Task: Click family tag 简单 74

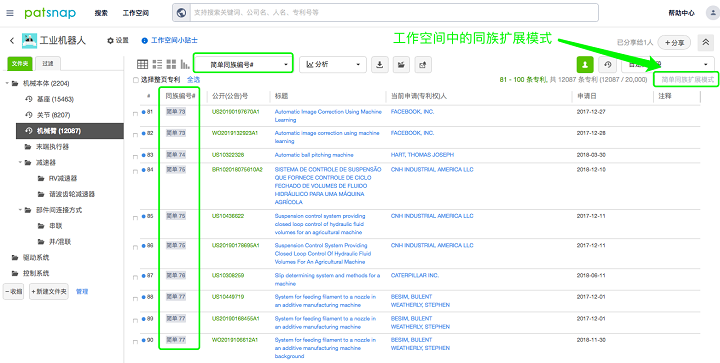Action: 176,155
